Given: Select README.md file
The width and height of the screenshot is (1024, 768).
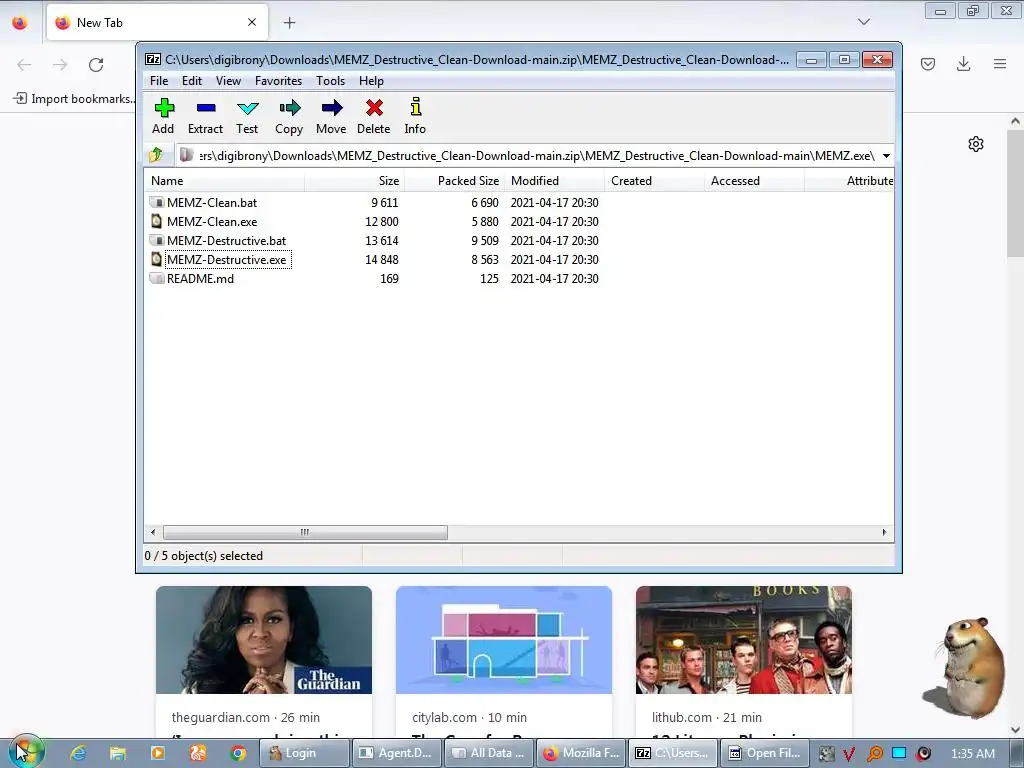Looking at the screenshot, I should tap(200, 278).
